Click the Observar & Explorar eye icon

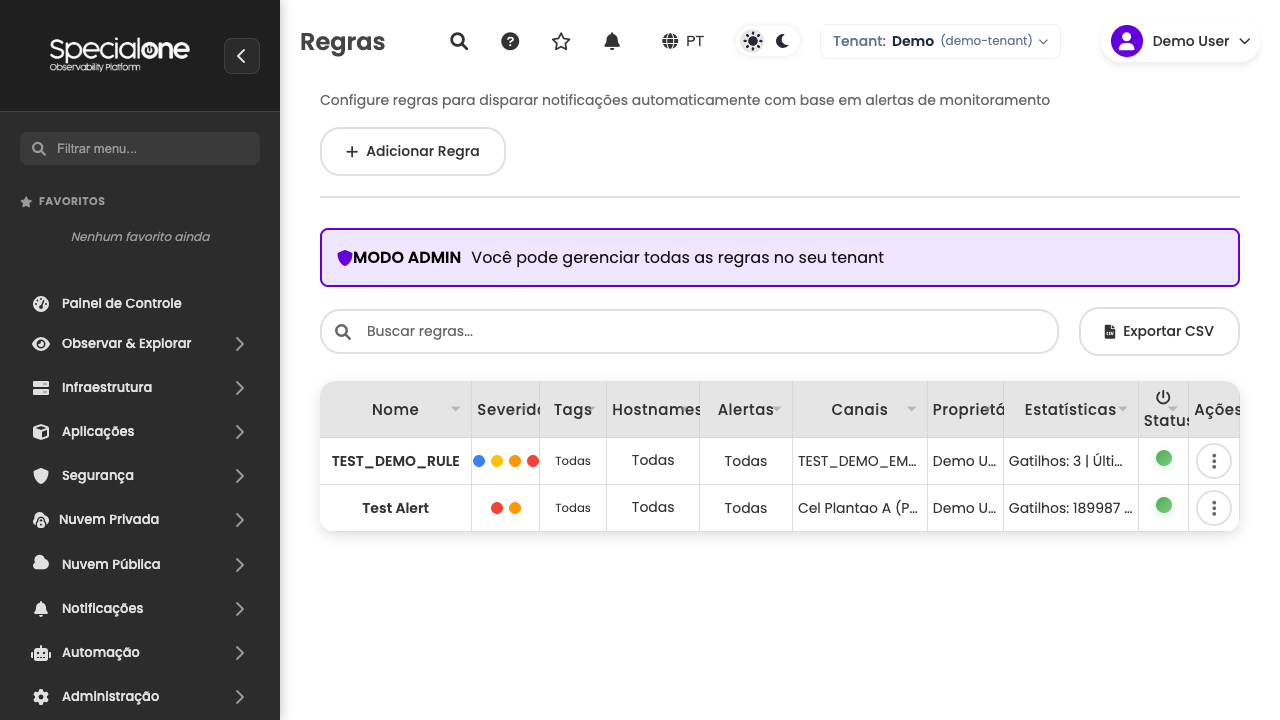(x=41, y=343)
